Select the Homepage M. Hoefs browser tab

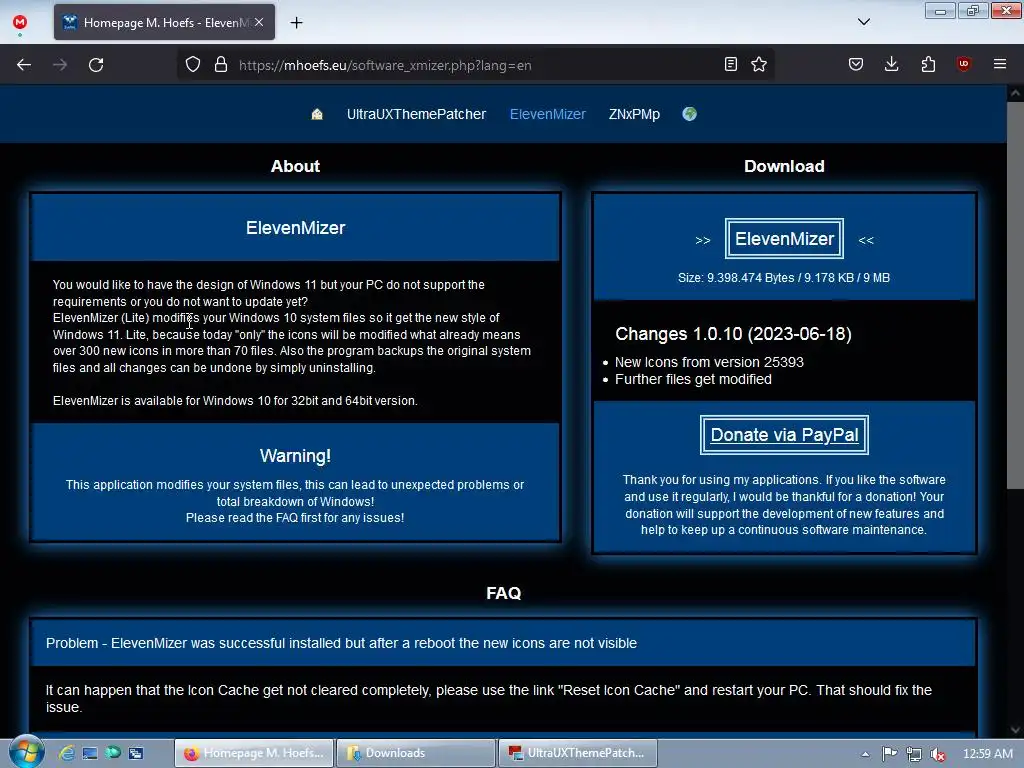click(165, 22)
